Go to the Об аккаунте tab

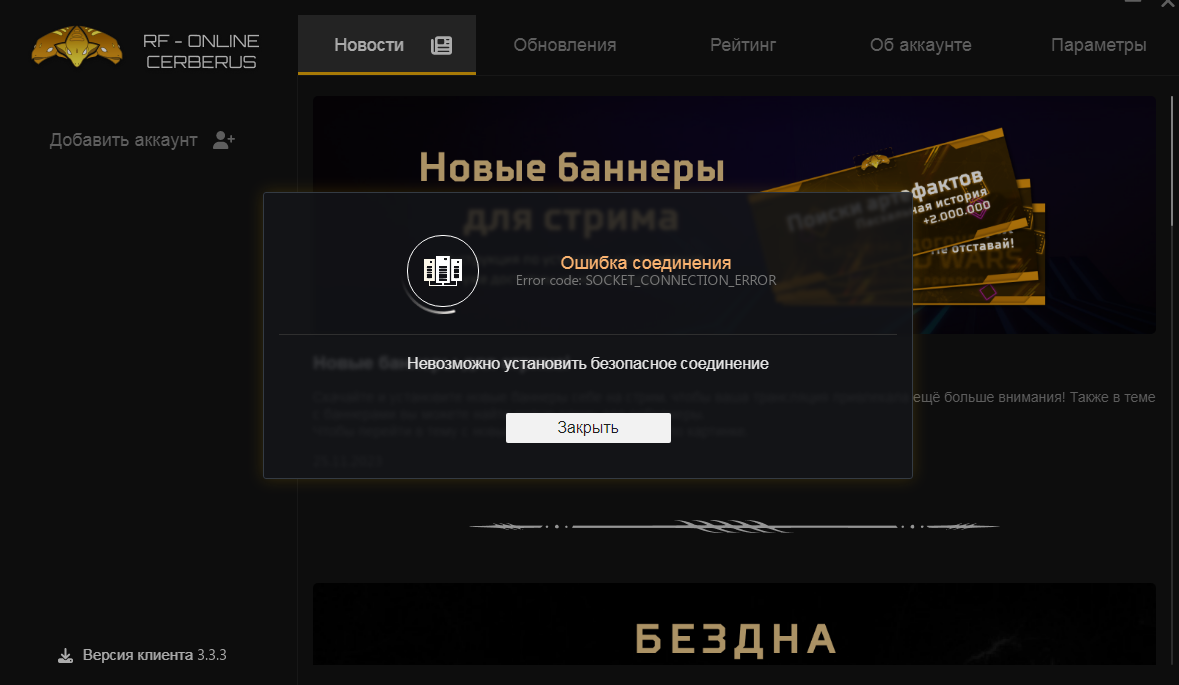click(x=920, y=45)
